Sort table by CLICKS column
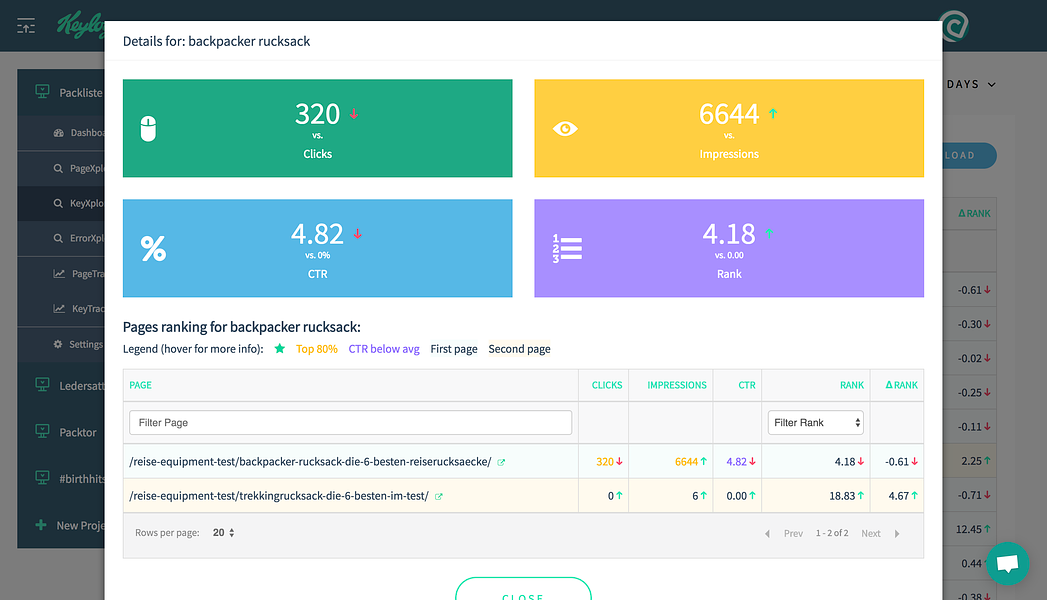Viewport: 1047px width, 600px height. pyautogui.click(x=607, y=385)
